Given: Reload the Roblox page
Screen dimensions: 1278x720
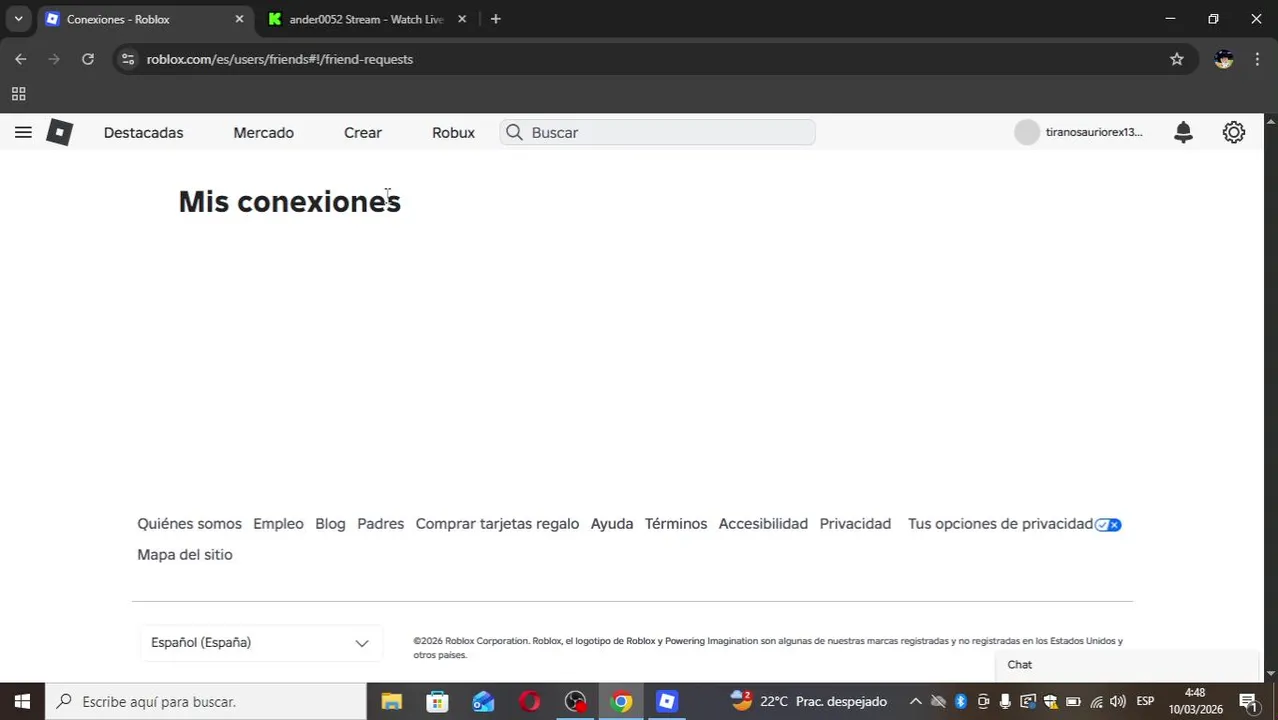Looking at the screenshot, I should pyautogui.click(x=88, y=59).
